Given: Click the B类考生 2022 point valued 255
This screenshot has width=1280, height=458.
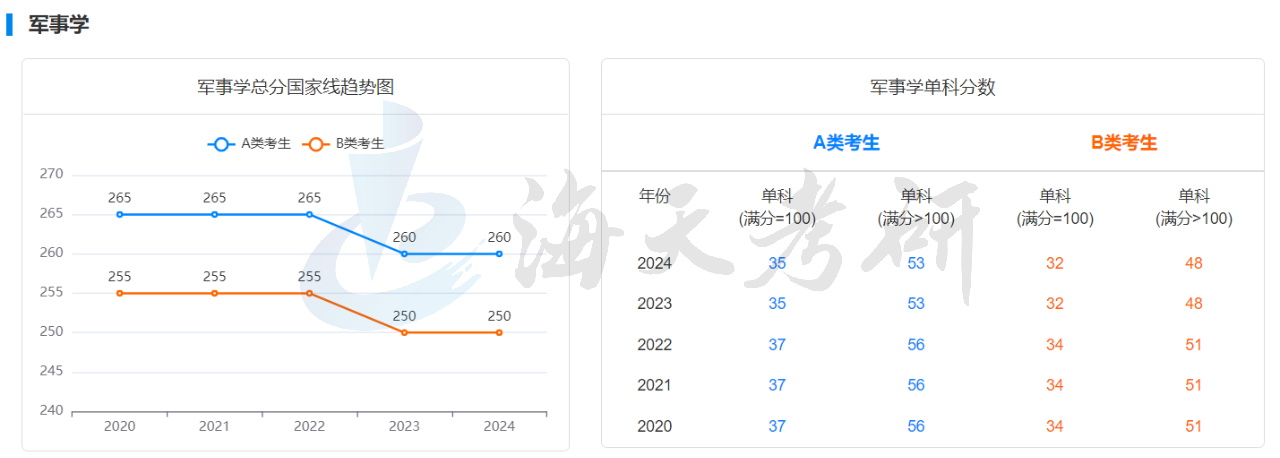Looking at the screenshot, I should pyautogui.click(x=309, y=293).
